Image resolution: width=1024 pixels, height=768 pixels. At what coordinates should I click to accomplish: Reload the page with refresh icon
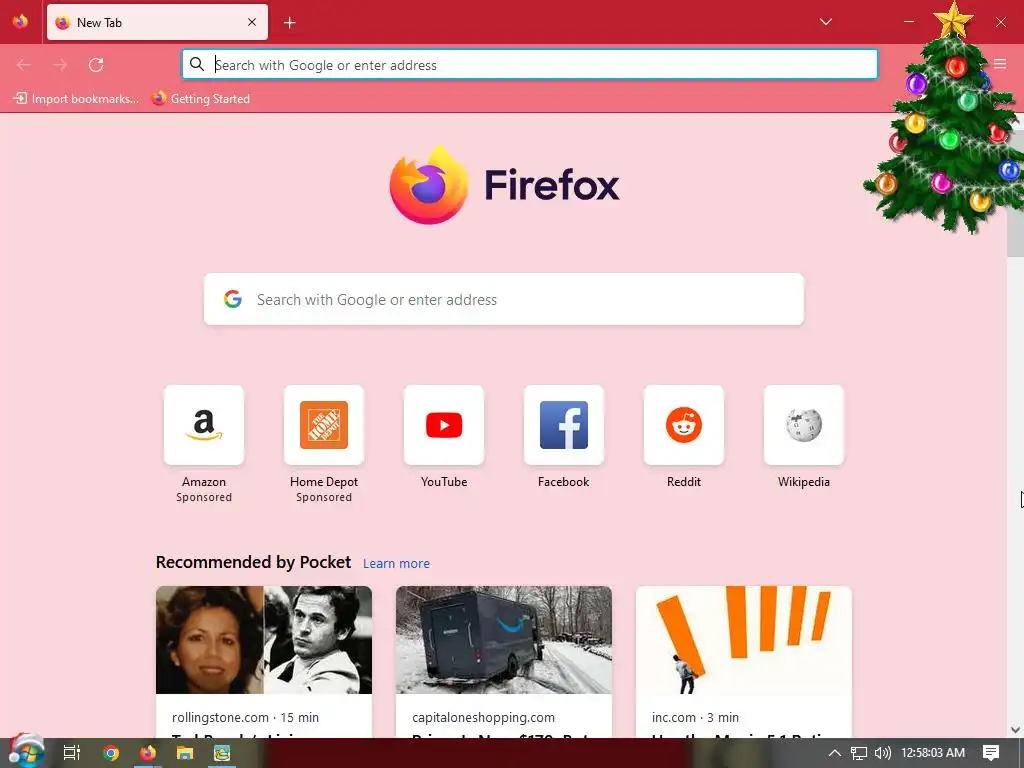point(96,65)
